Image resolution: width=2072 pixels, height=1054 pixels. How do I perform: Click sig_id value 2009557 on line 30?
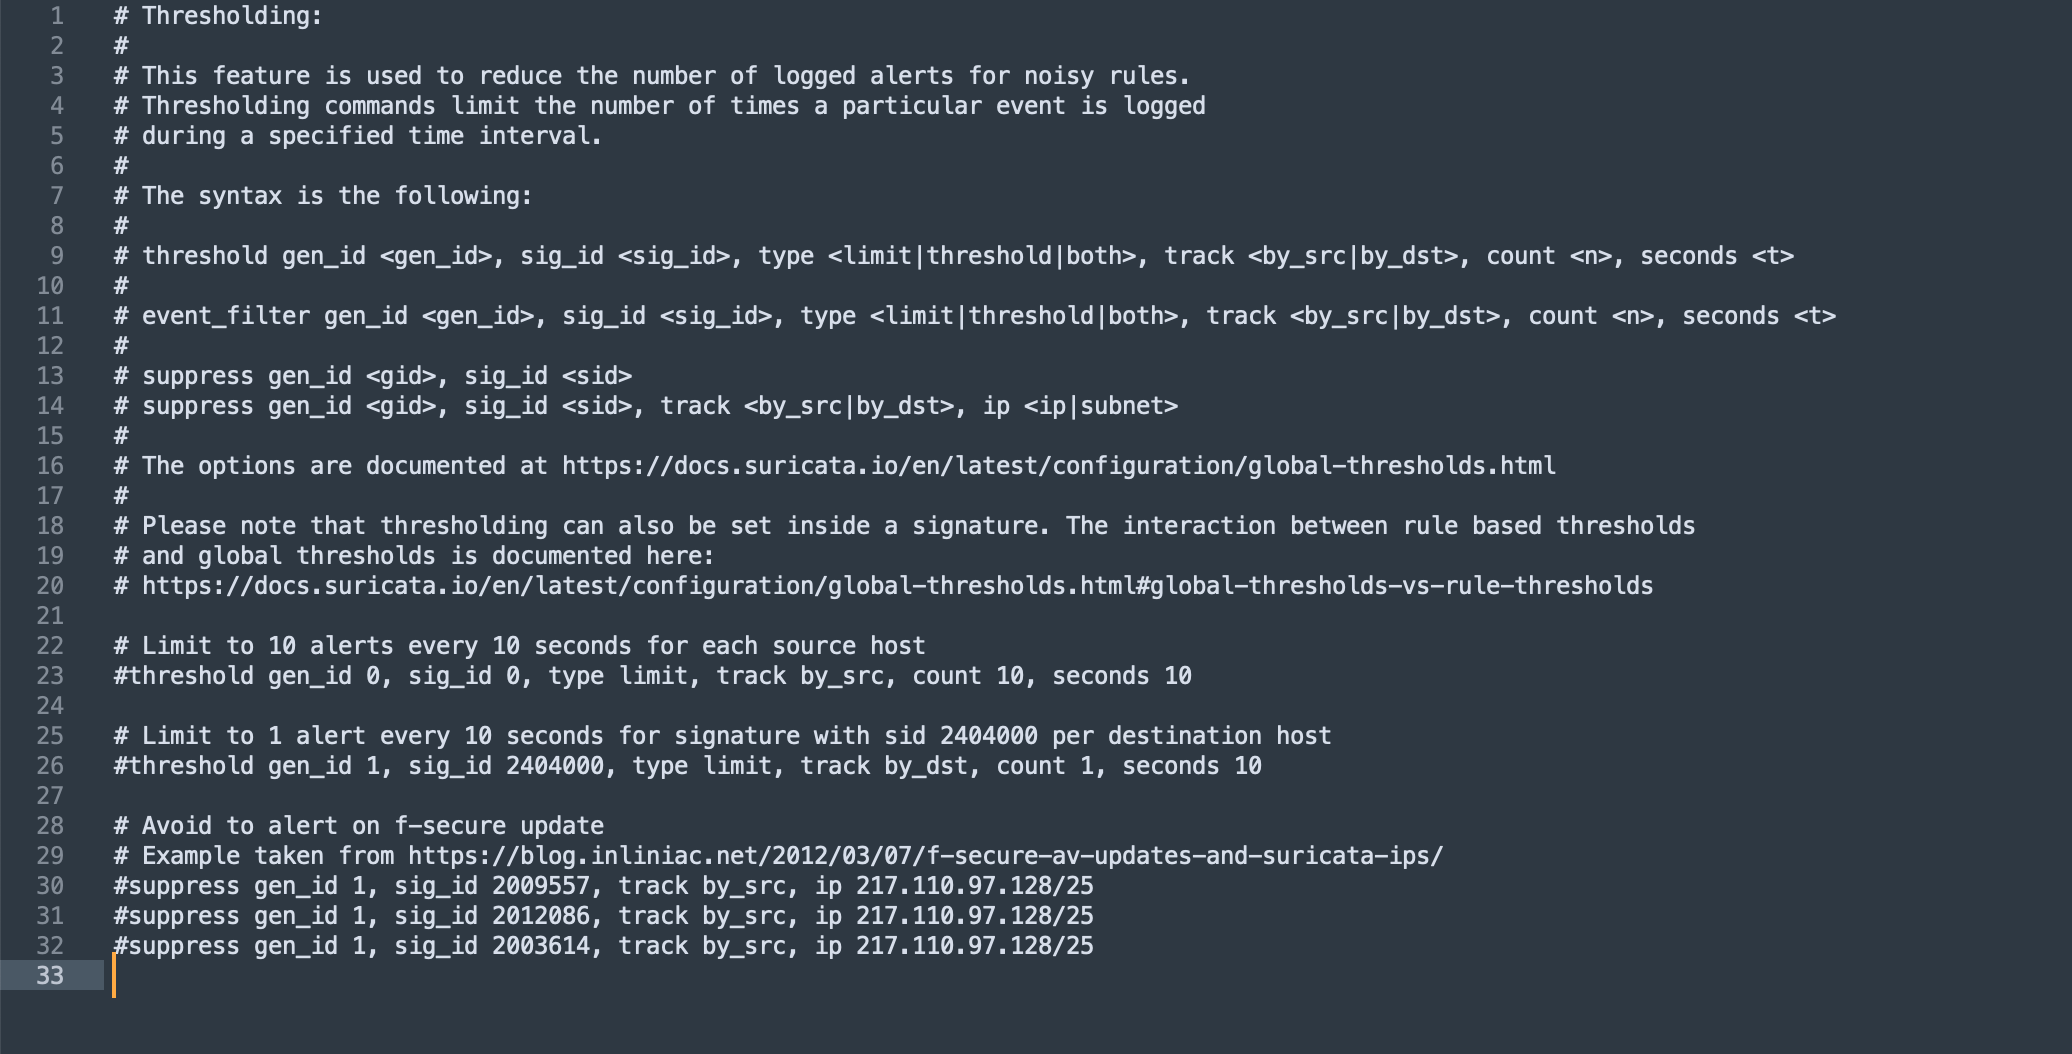tap(540, 886)
